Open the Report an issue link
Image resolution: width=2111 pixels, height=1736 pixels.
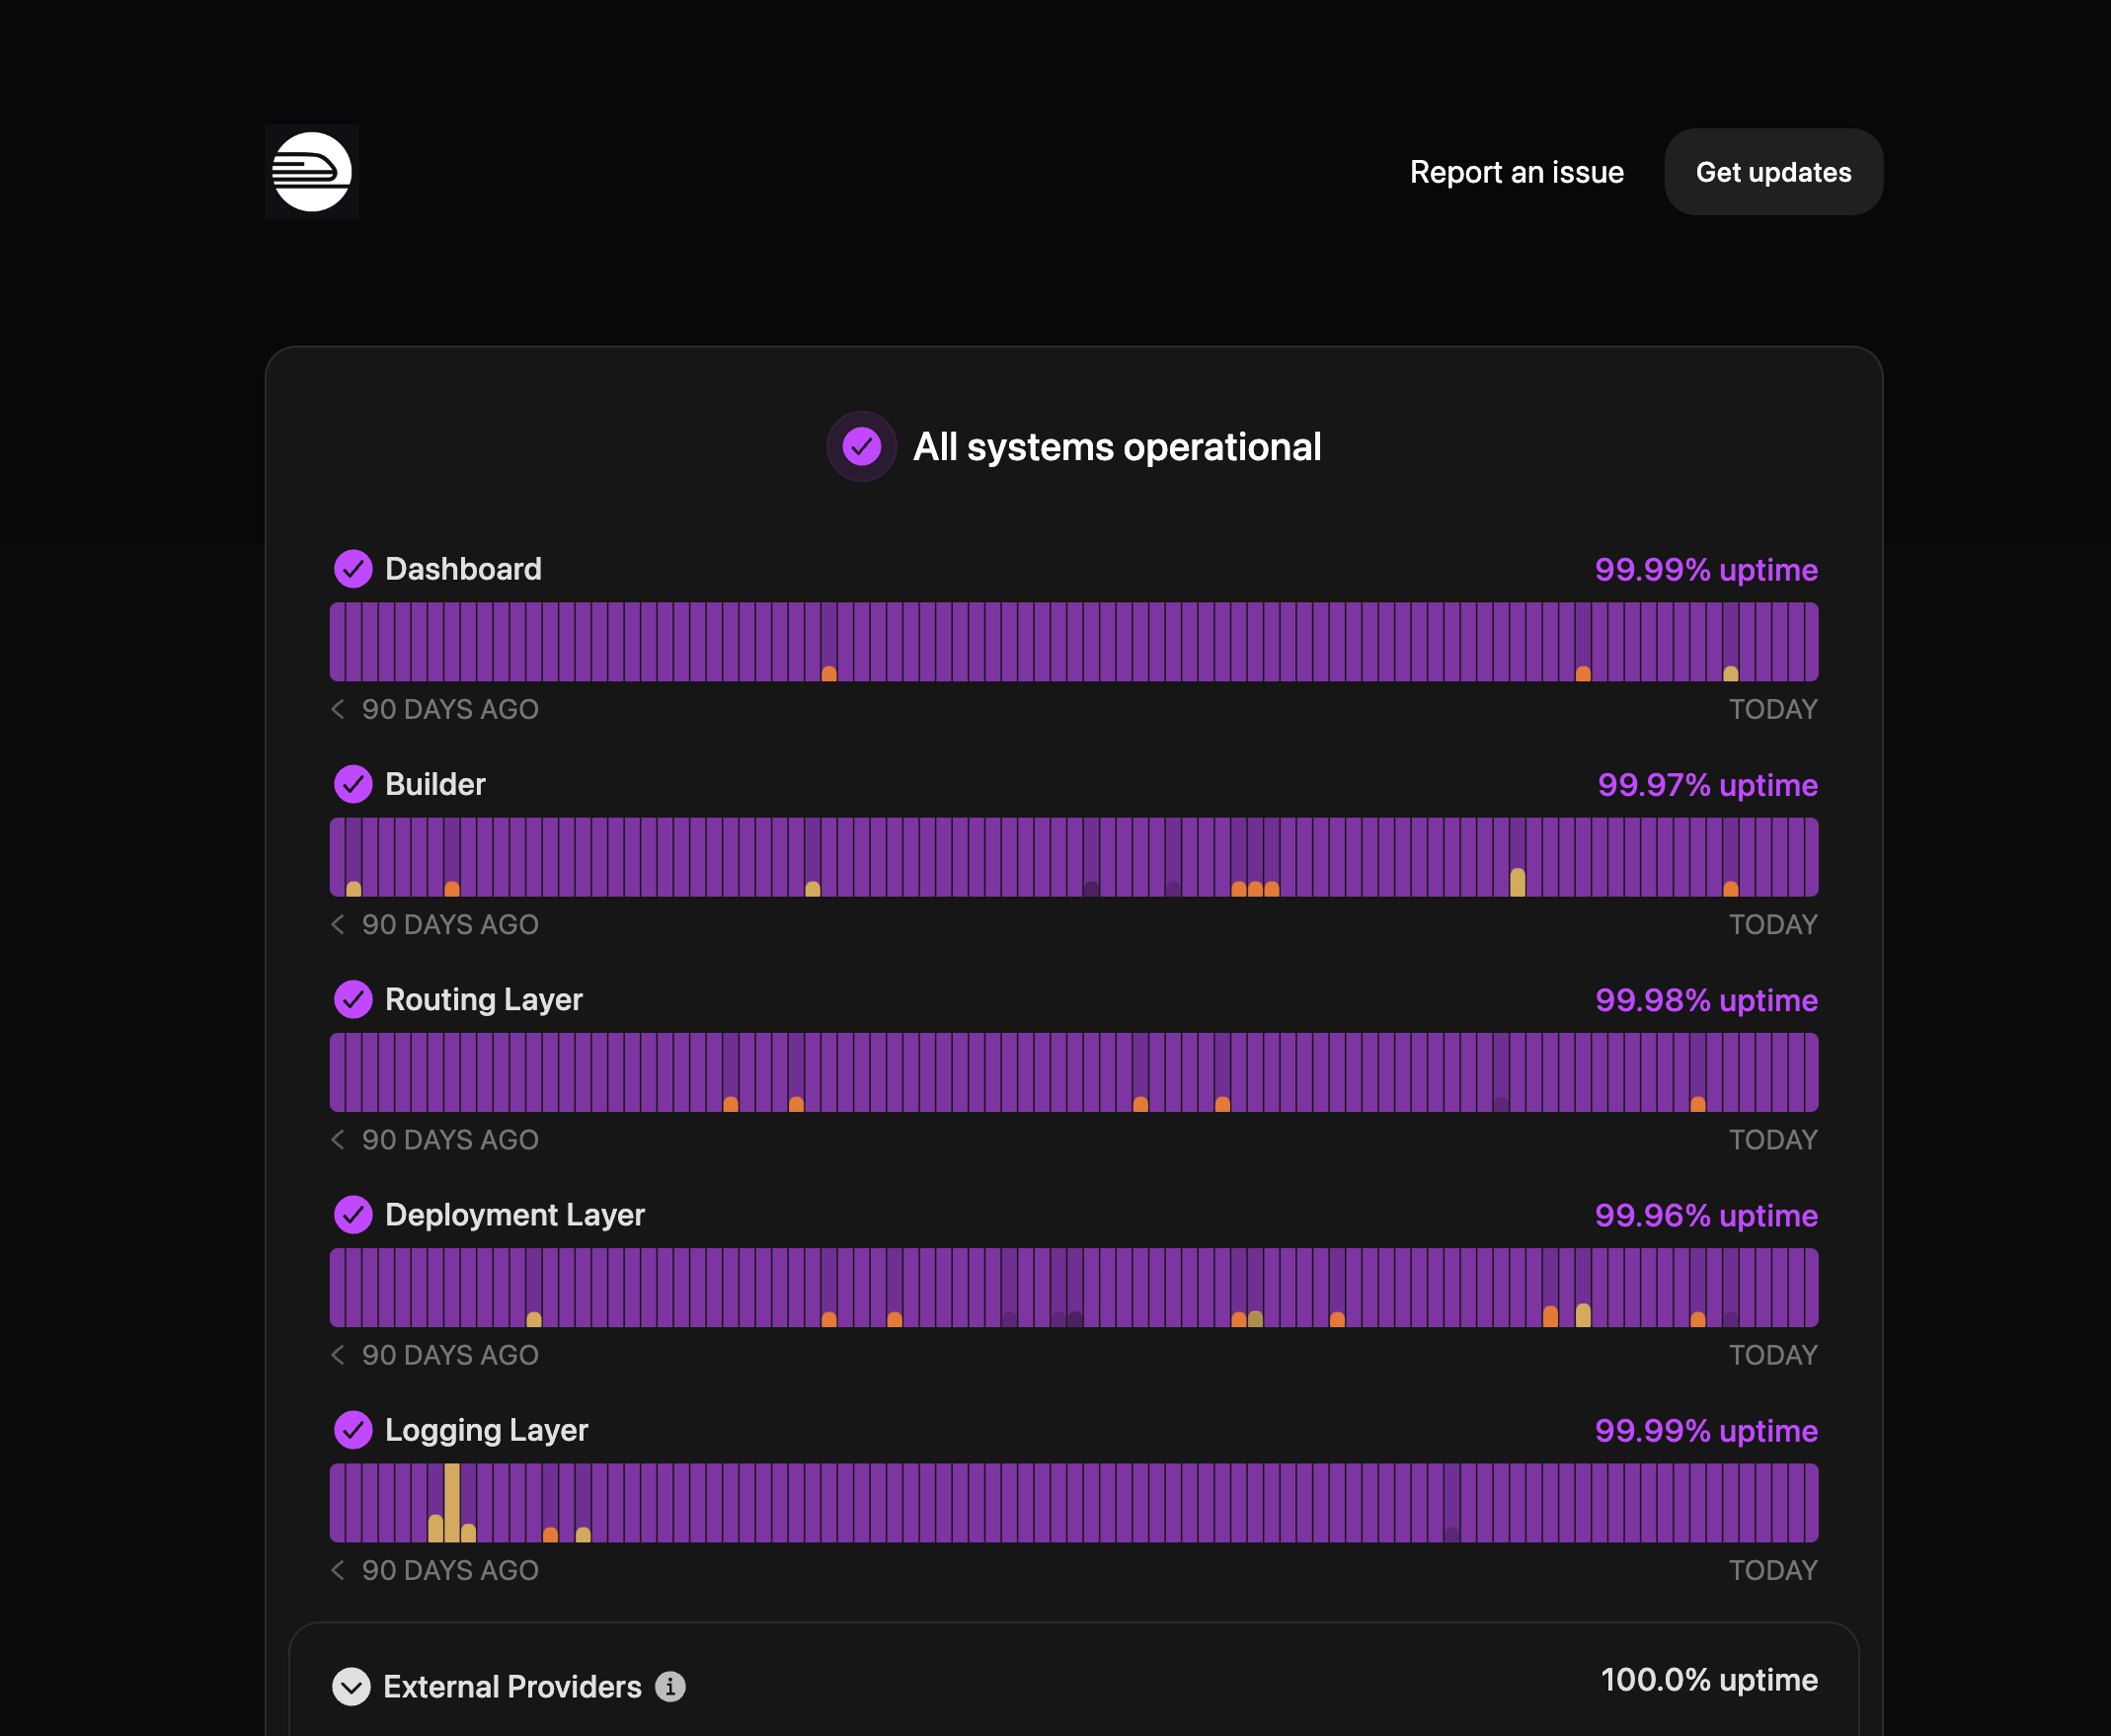pyautogui.click(x=1516, y=172)
